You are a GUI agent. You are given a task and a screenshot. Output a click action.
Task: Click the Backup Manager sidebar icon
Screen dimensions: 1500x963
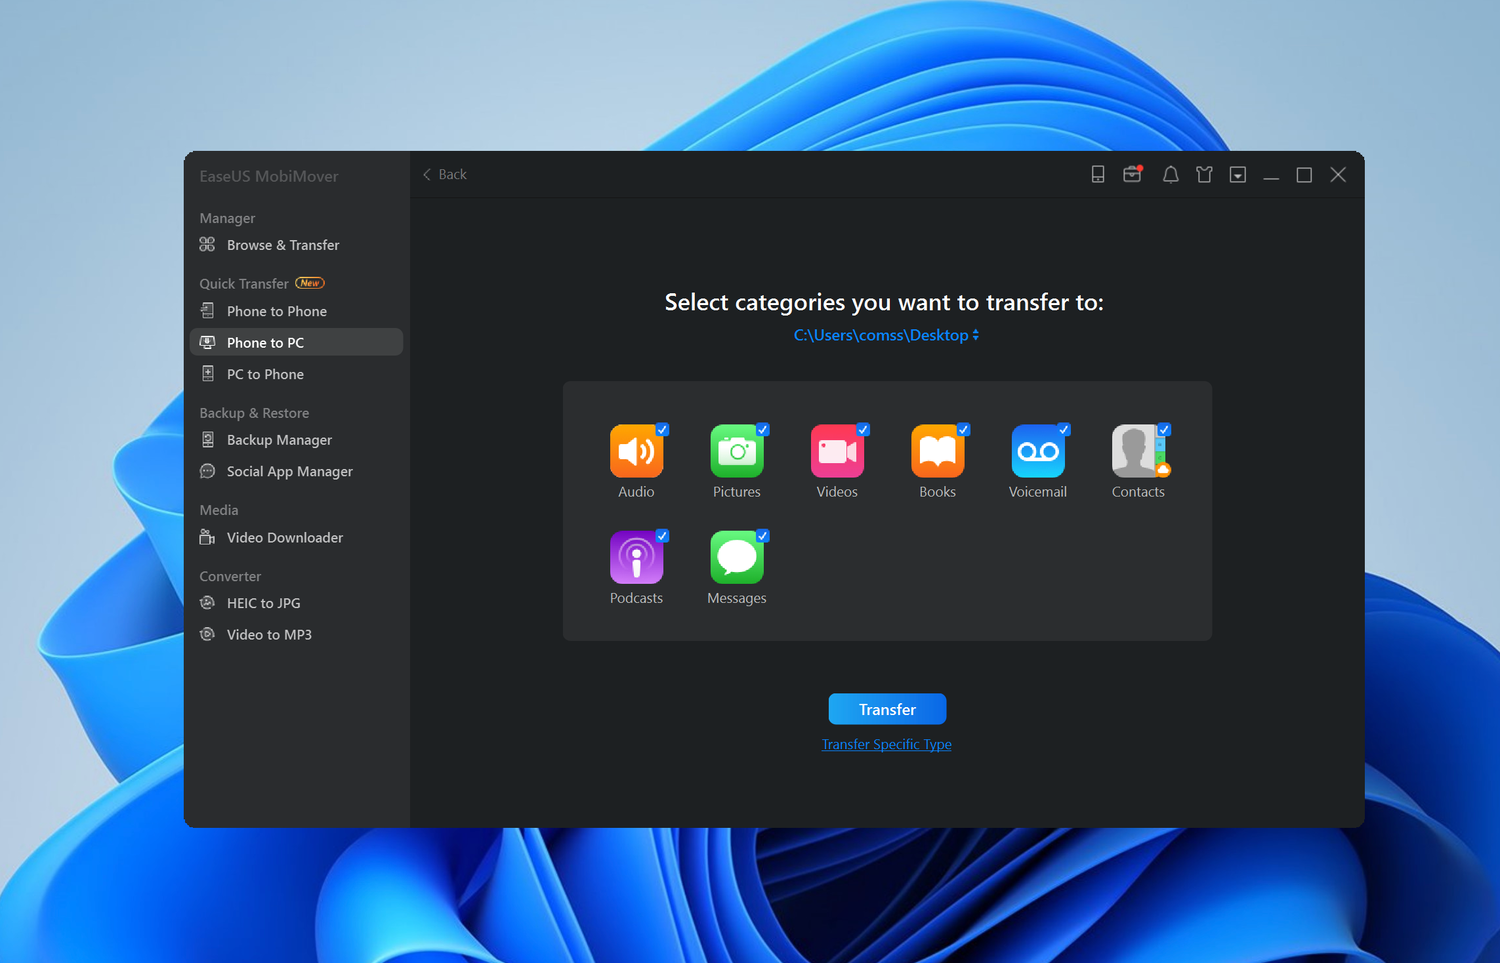(208, 440)
